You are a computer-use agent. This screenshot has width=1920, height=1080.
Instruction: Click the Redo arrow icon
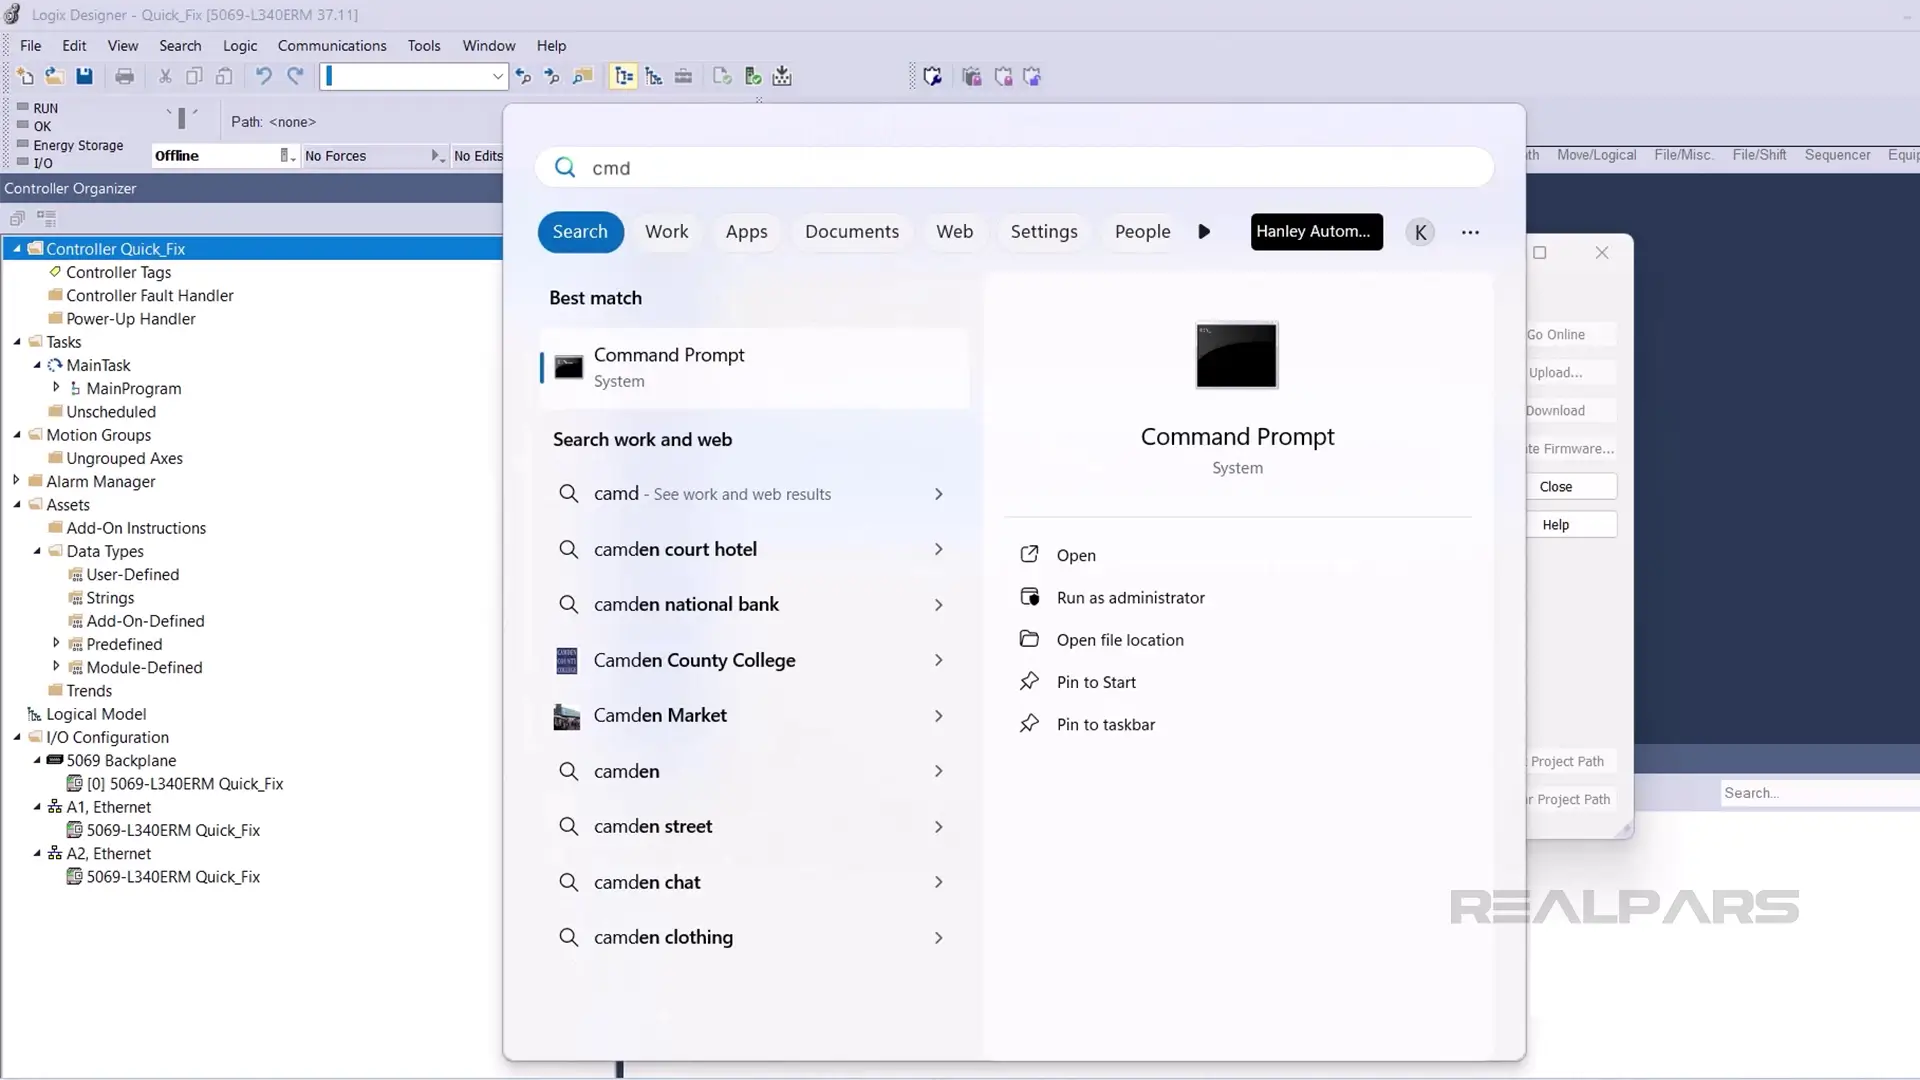click(x=295, y=76)
